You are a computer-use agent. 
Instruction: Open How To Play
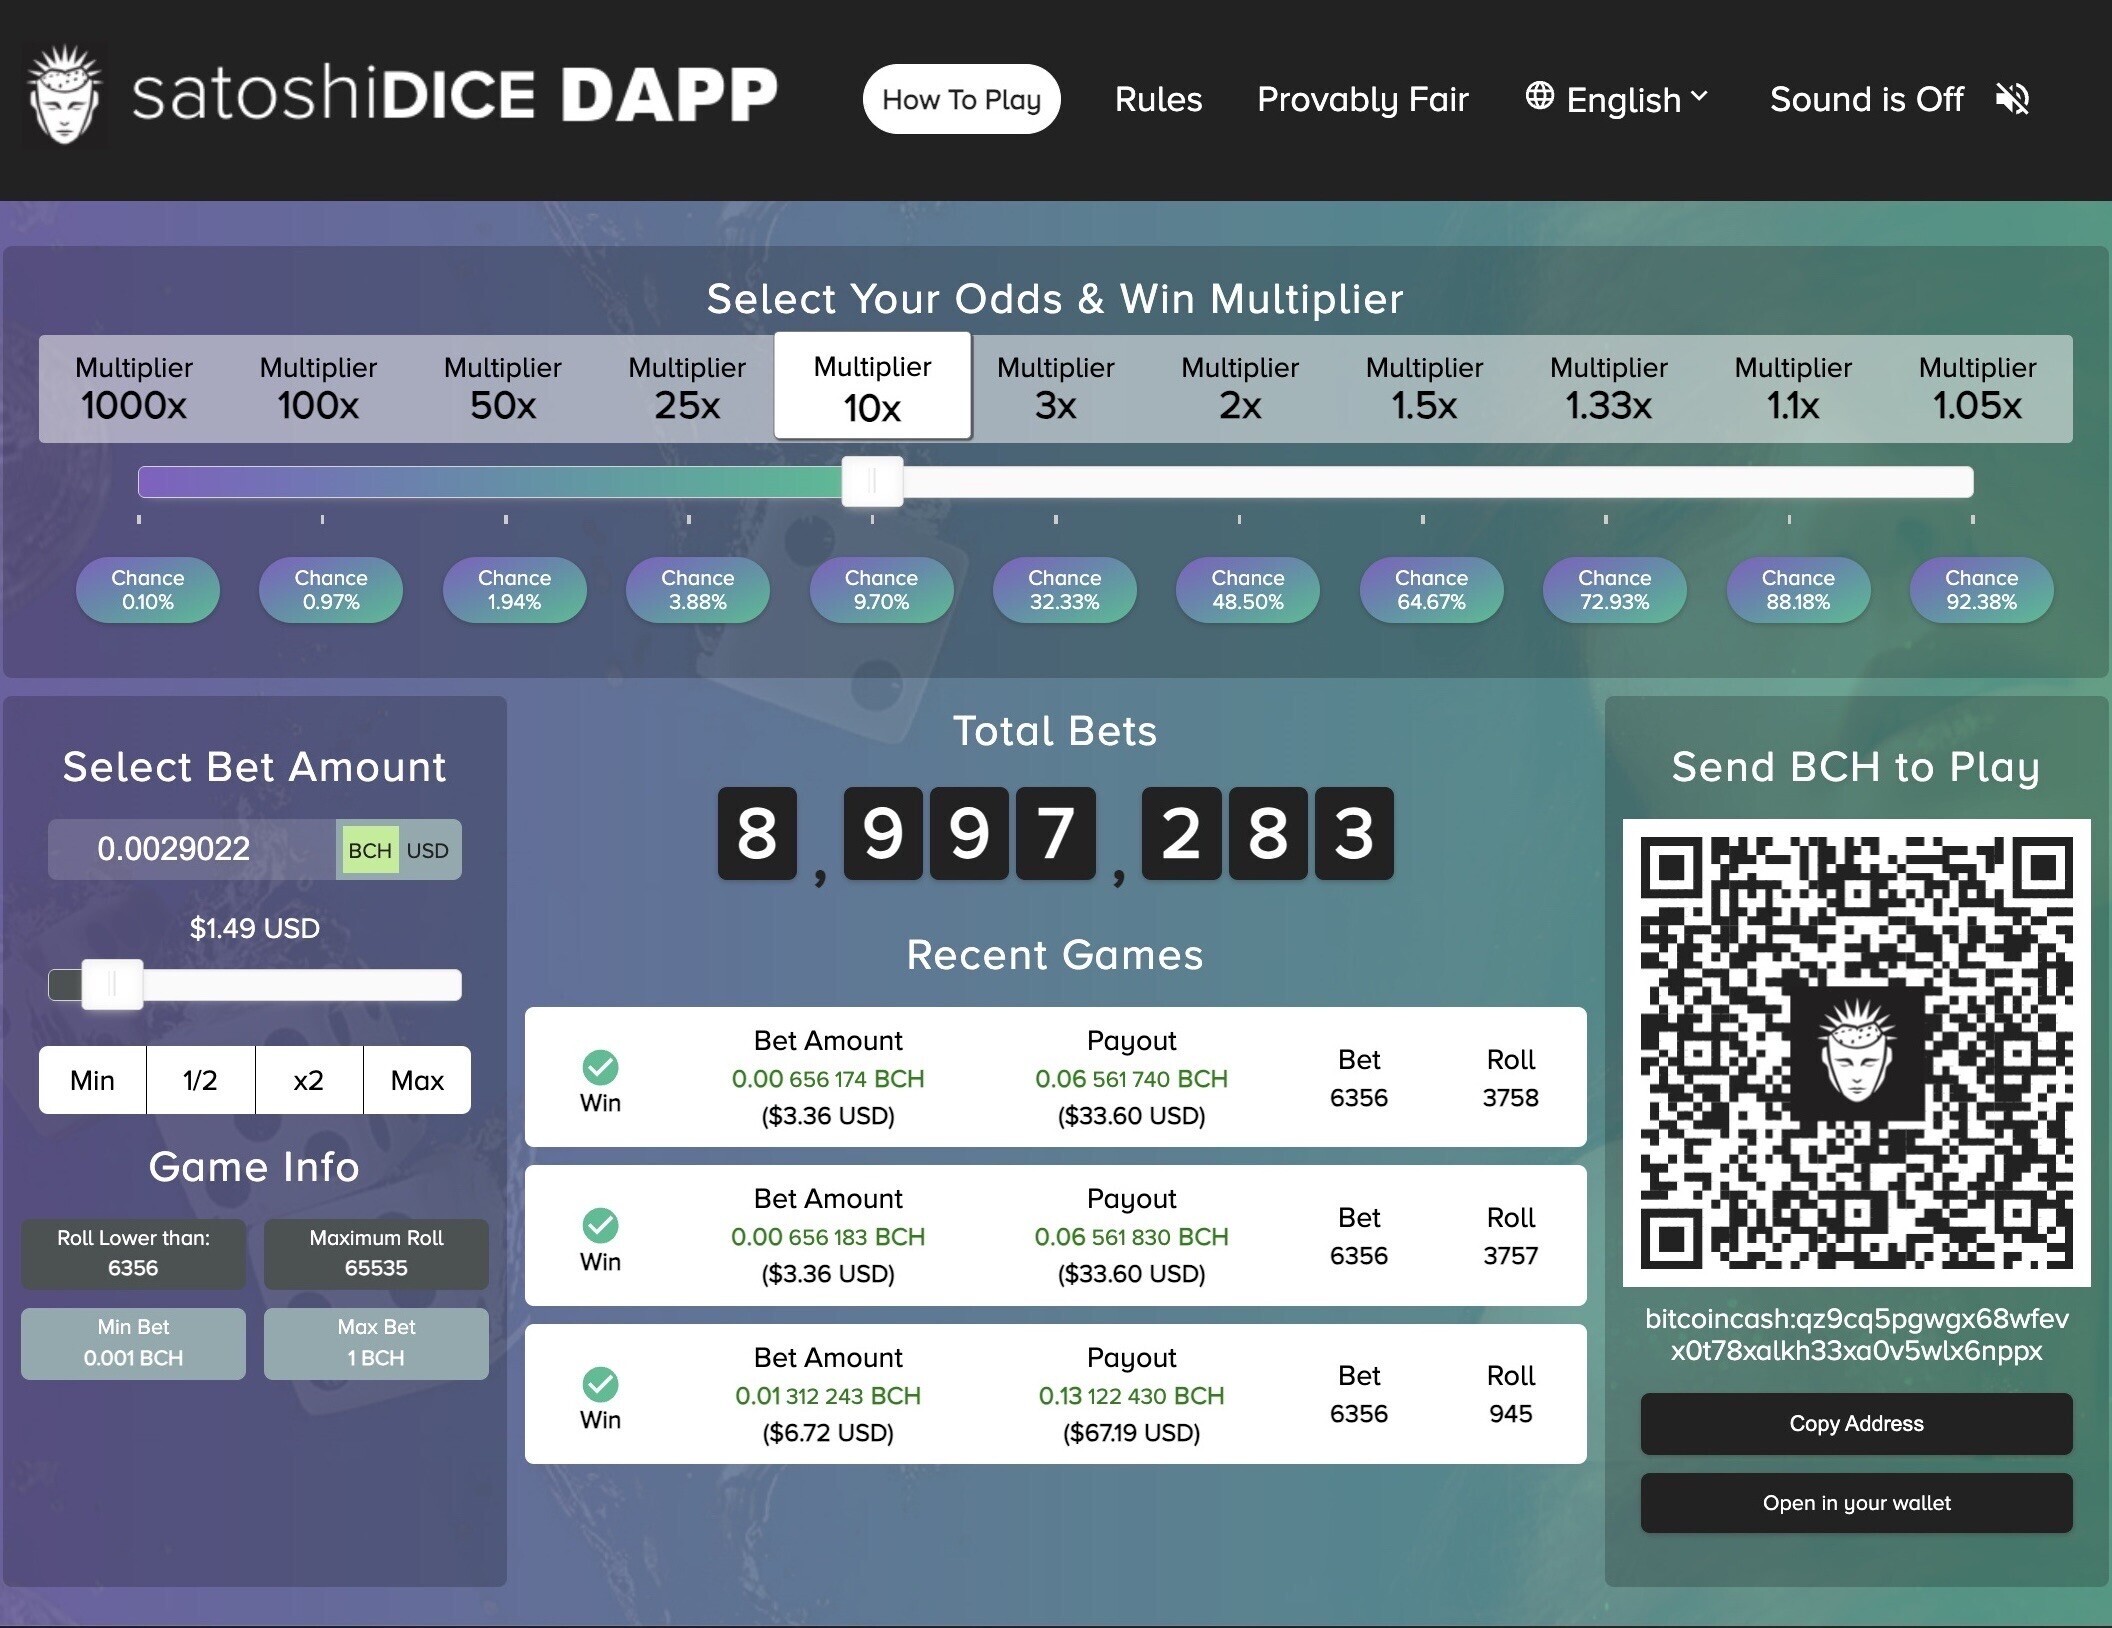click(961, 99)
